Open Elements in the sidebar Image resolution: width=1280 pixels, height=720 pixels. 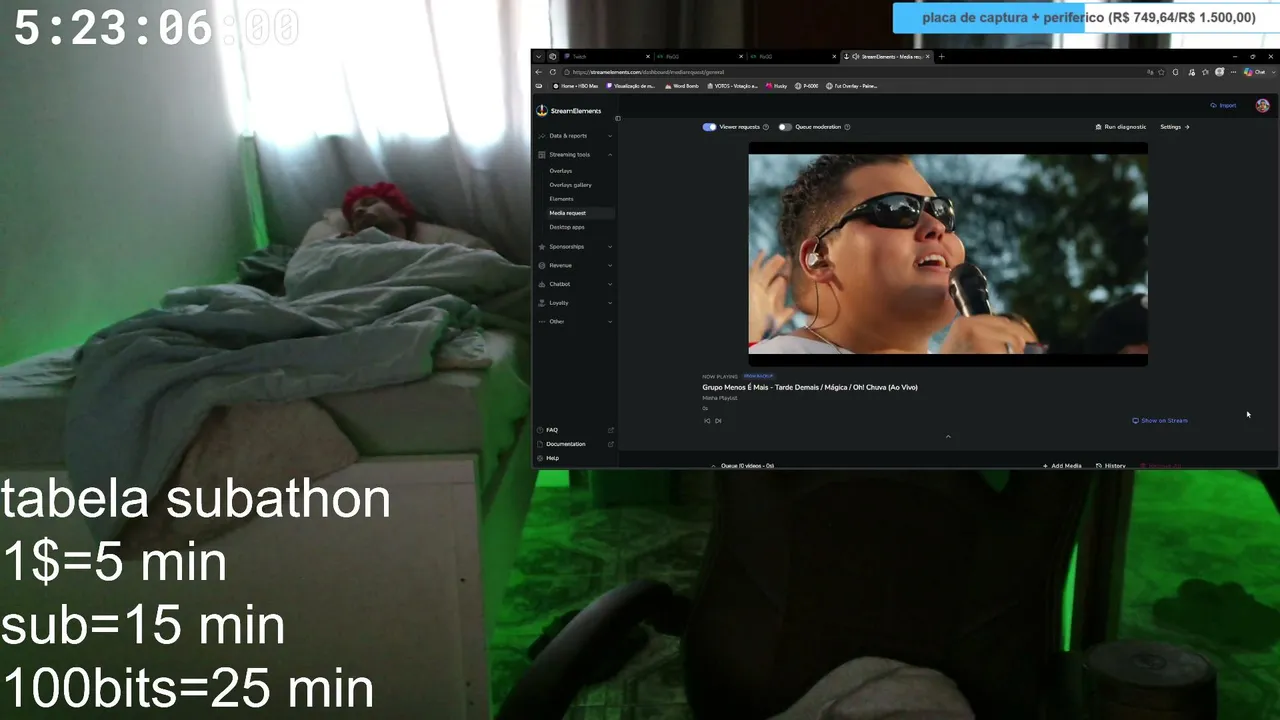click(561, 199)
